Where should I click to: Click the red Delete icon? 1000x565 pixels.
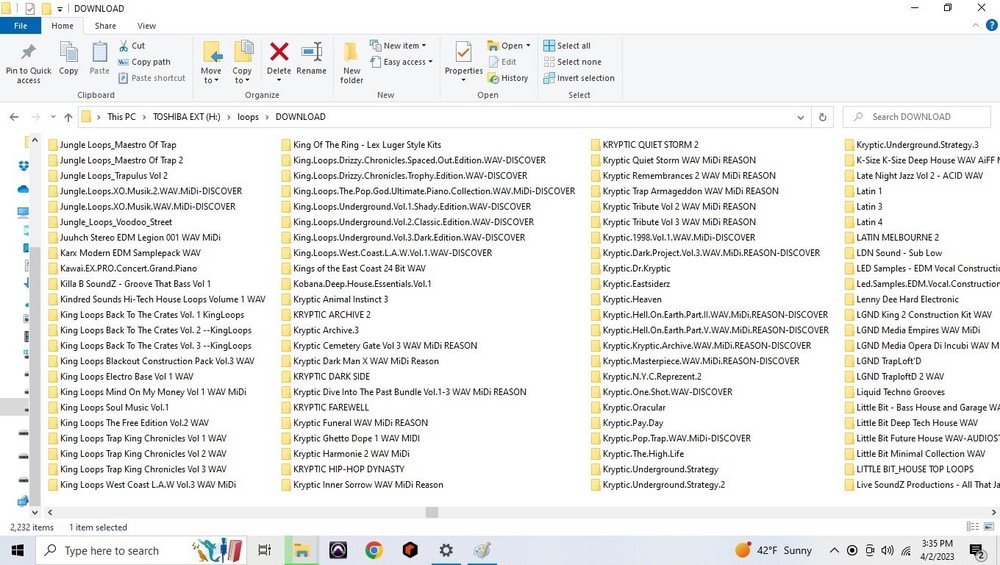coord(279,51)
